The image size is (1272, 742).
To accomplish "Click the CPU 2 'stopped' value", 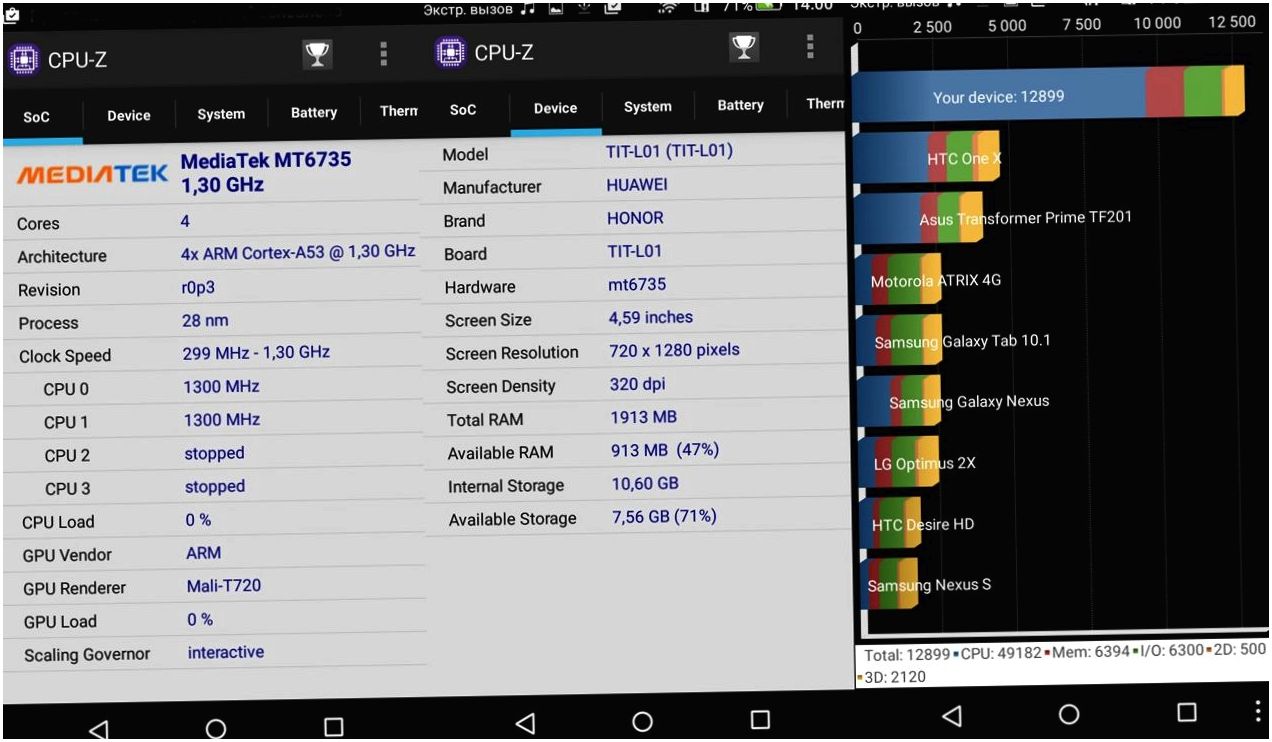I will 214,453.
